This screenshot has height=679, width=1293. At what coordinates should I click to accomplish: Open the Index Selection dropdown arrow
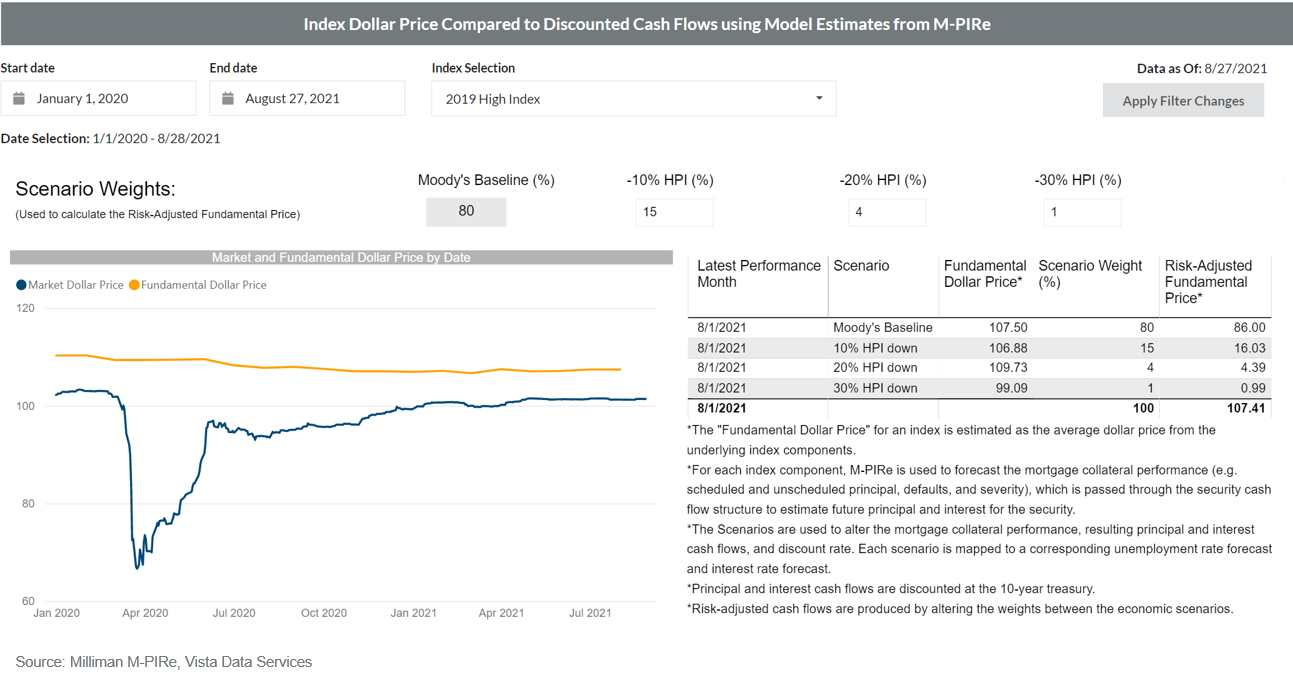coord(819,98)
